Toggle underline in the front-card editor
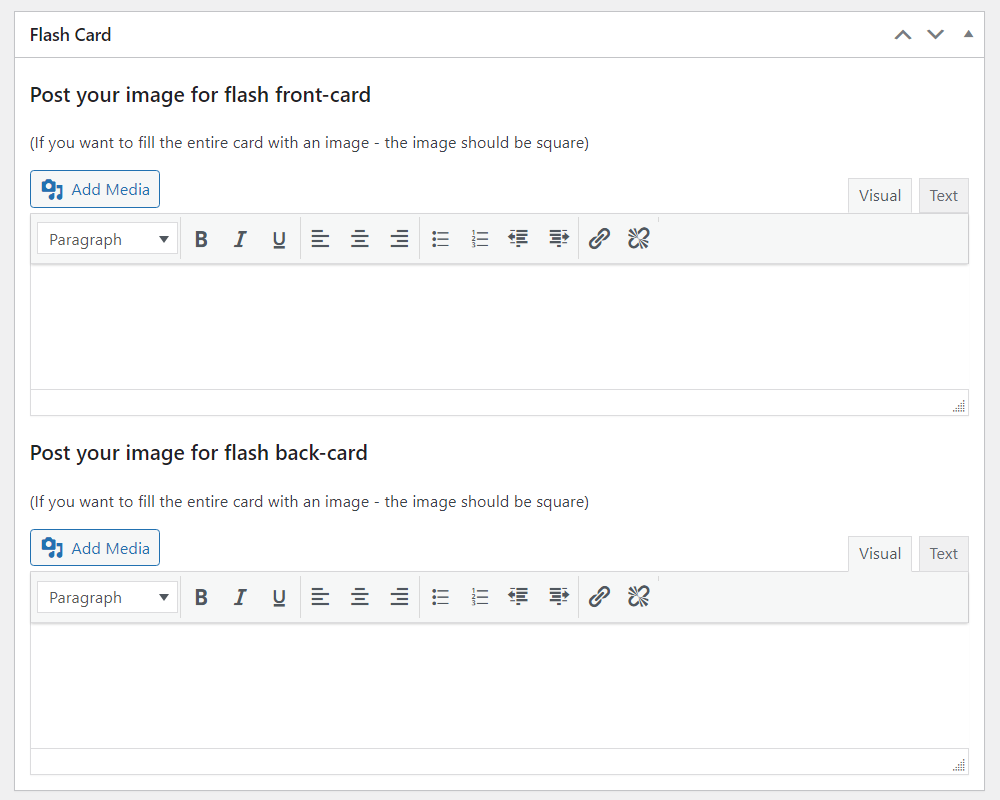Screen dimensions: 1000x800 [x=279, y=239]
